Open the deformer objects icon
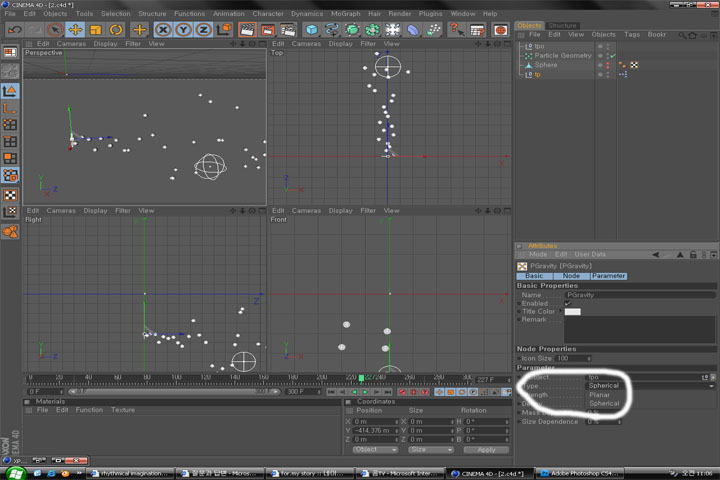This screenshot has width=720, height=480. (x=413, y=30)
